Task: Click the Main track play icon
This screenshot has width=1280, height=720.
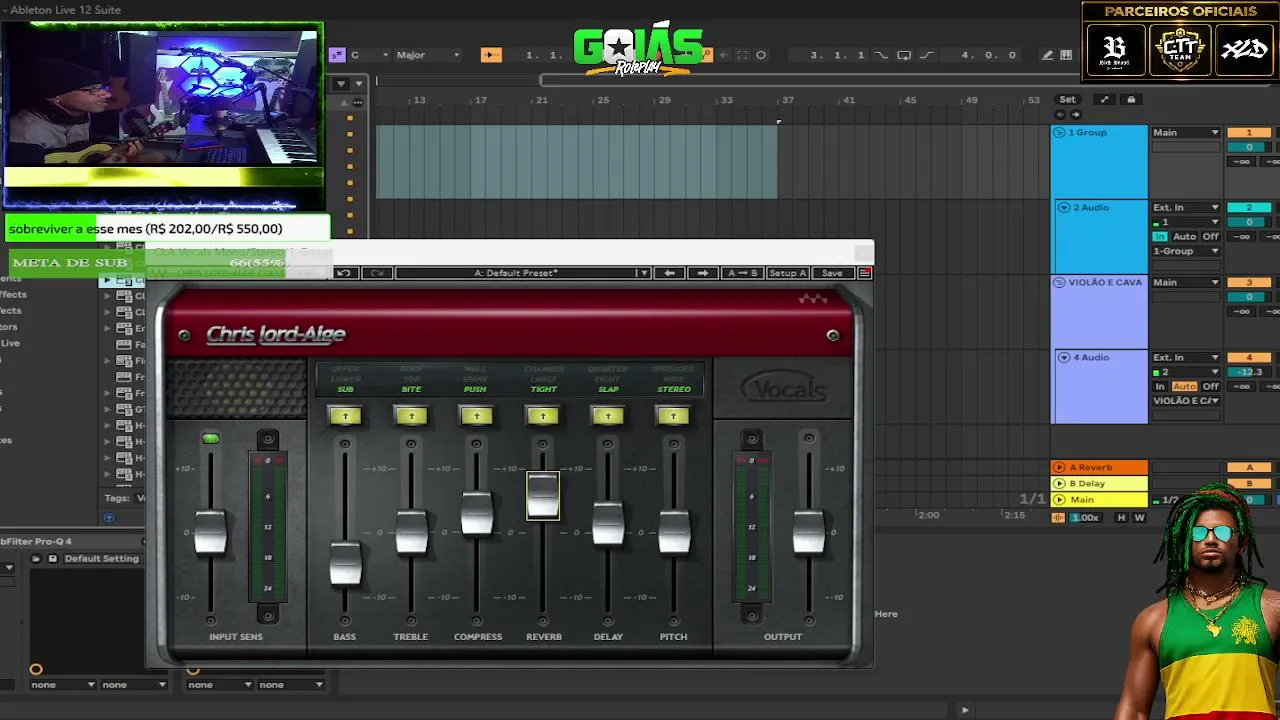Action: click(1059, 500)
